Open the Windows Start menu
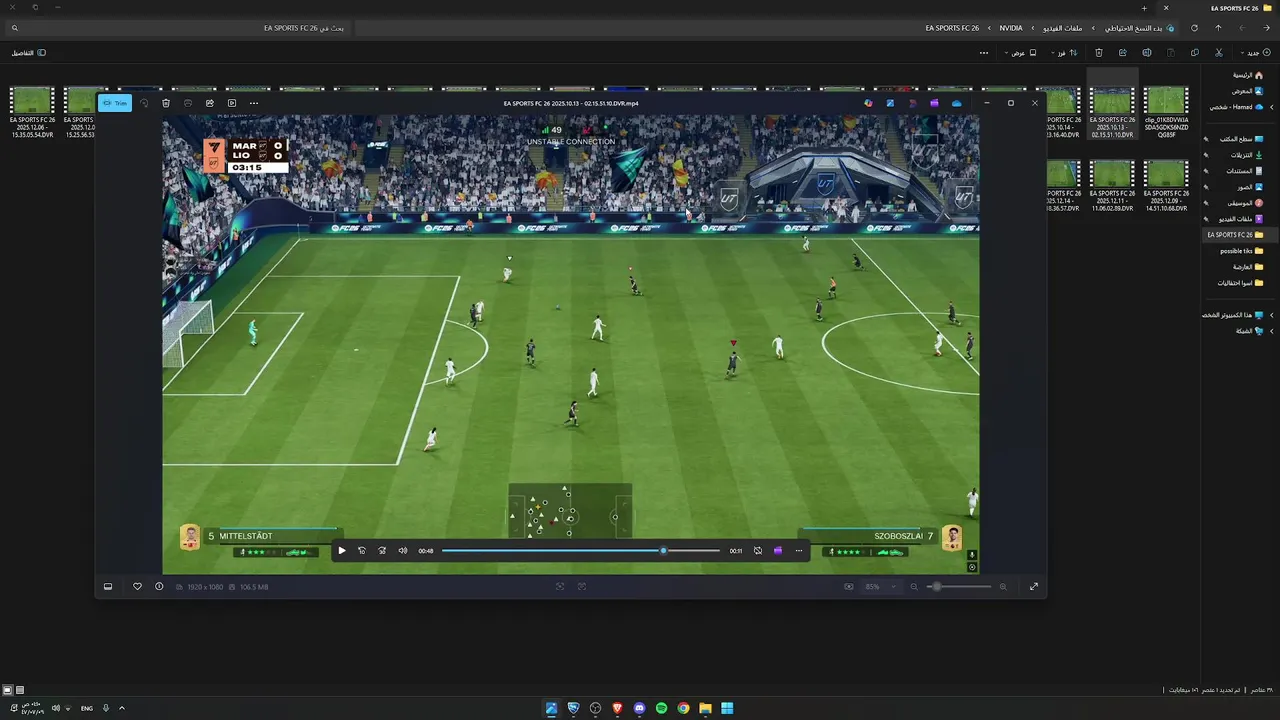Image resolution: width=1280 pixels, height=720 pixels. coord(727,708)
